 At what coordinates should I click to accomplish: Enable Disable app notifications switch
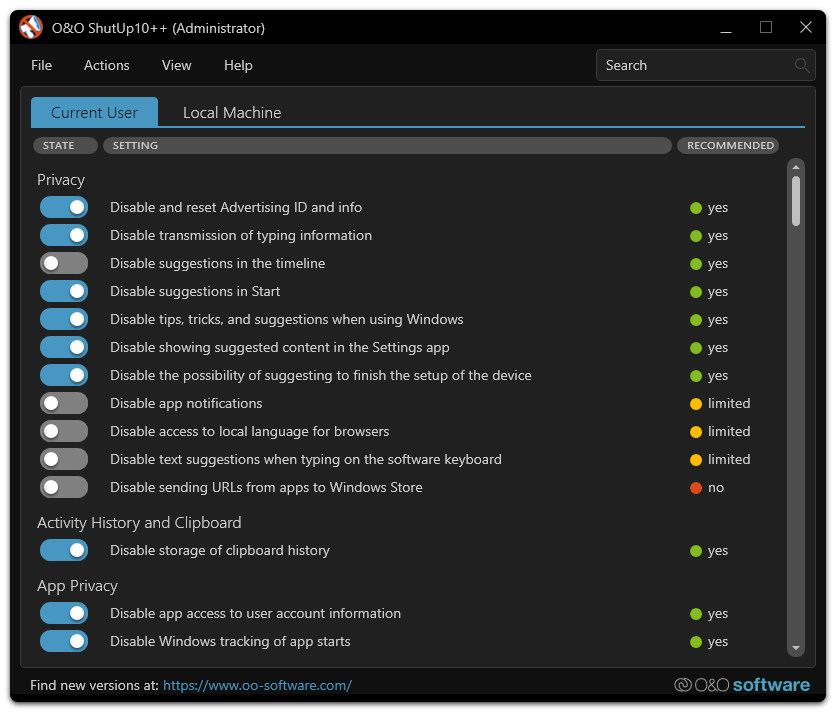[x=64, y=403]
